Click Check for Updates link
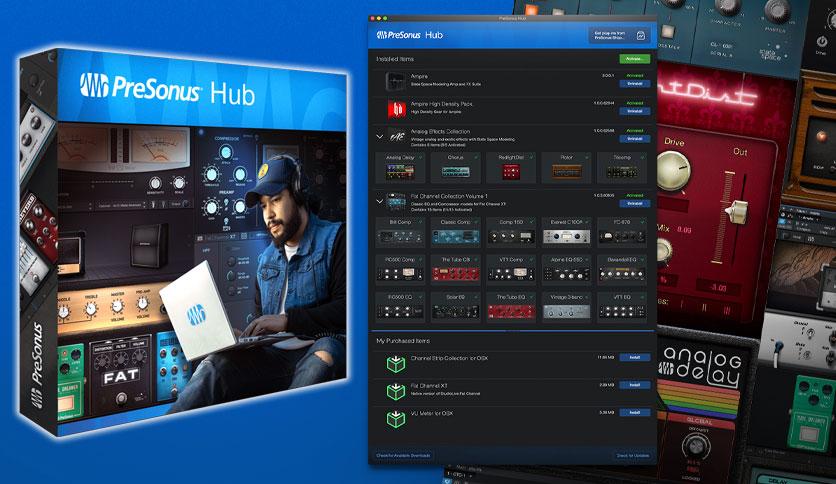 coord(633,456)
